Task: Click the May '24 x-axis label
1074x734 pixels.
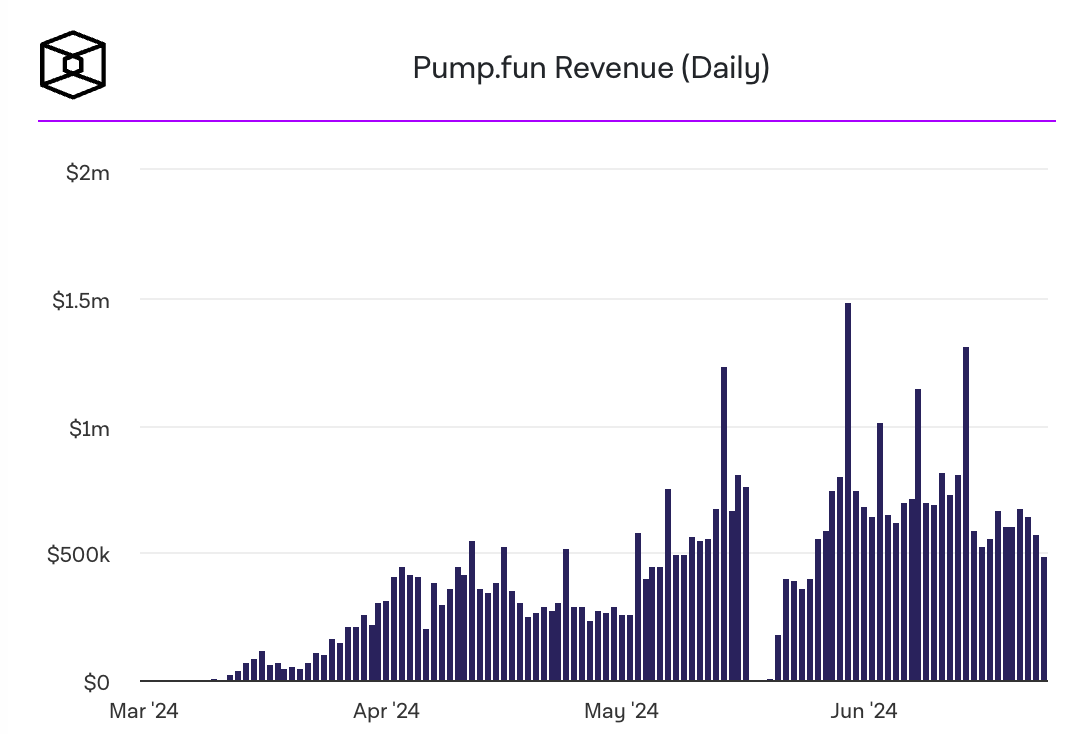Action: (622, 712)
